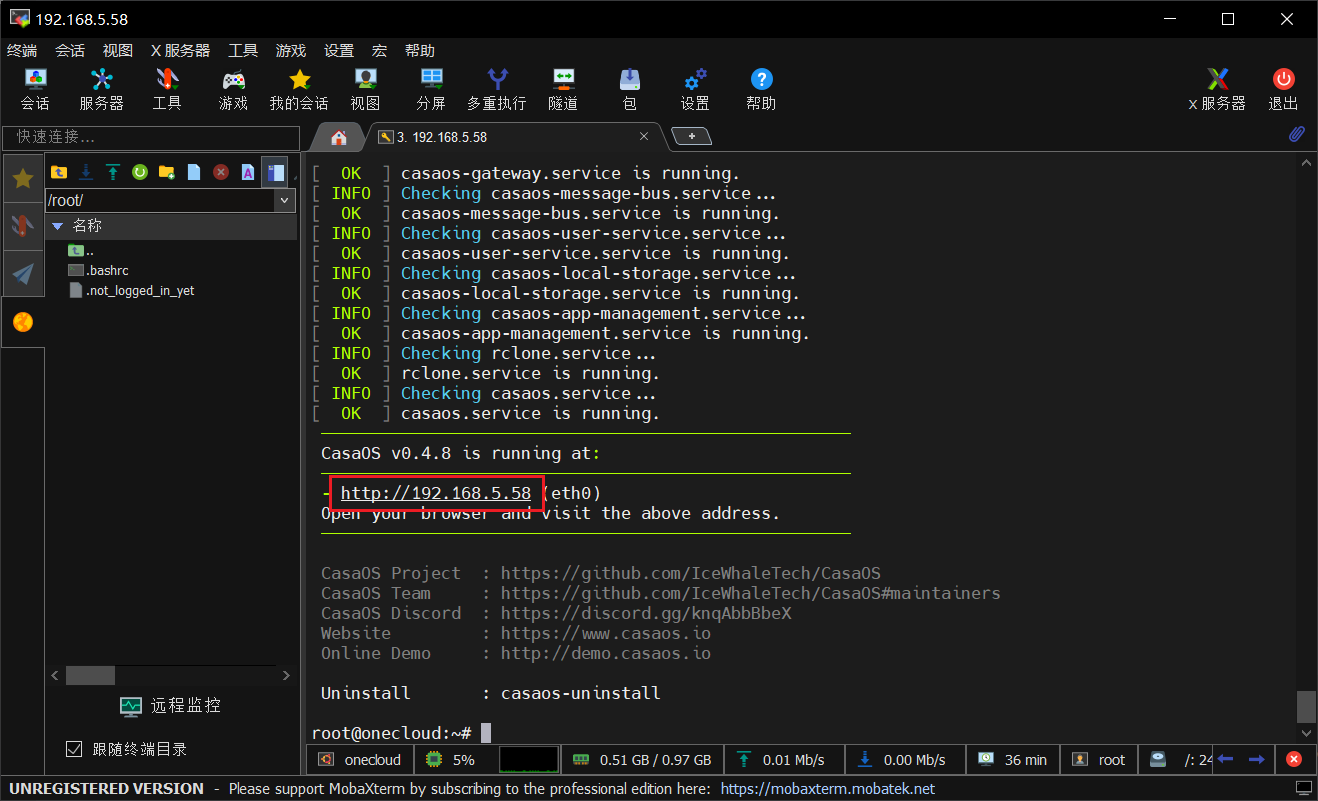The height and width of the screenshot is (801, 1318).
Task: Open the http://192.168.5.58 link in terminal
Action: pyautogui.click(x=436, y=493)
